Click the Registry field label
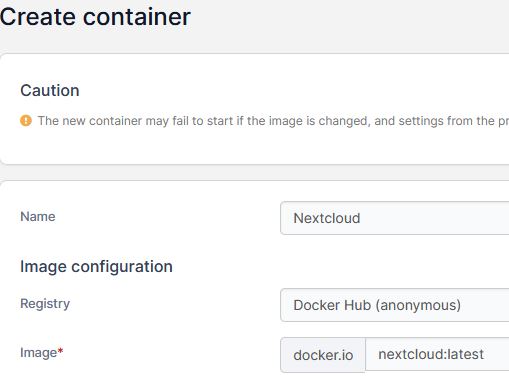This screenshot has height=391, width=509. 45,304
